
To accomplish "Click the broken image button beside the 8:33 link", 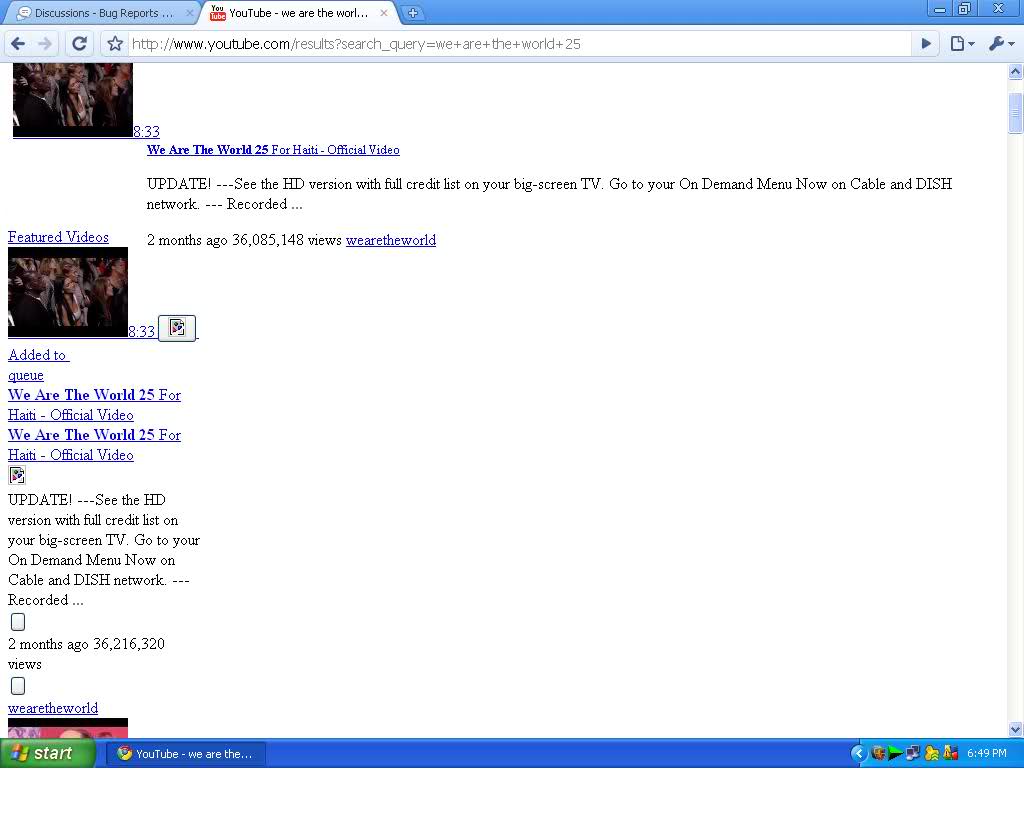I will 177,328.
